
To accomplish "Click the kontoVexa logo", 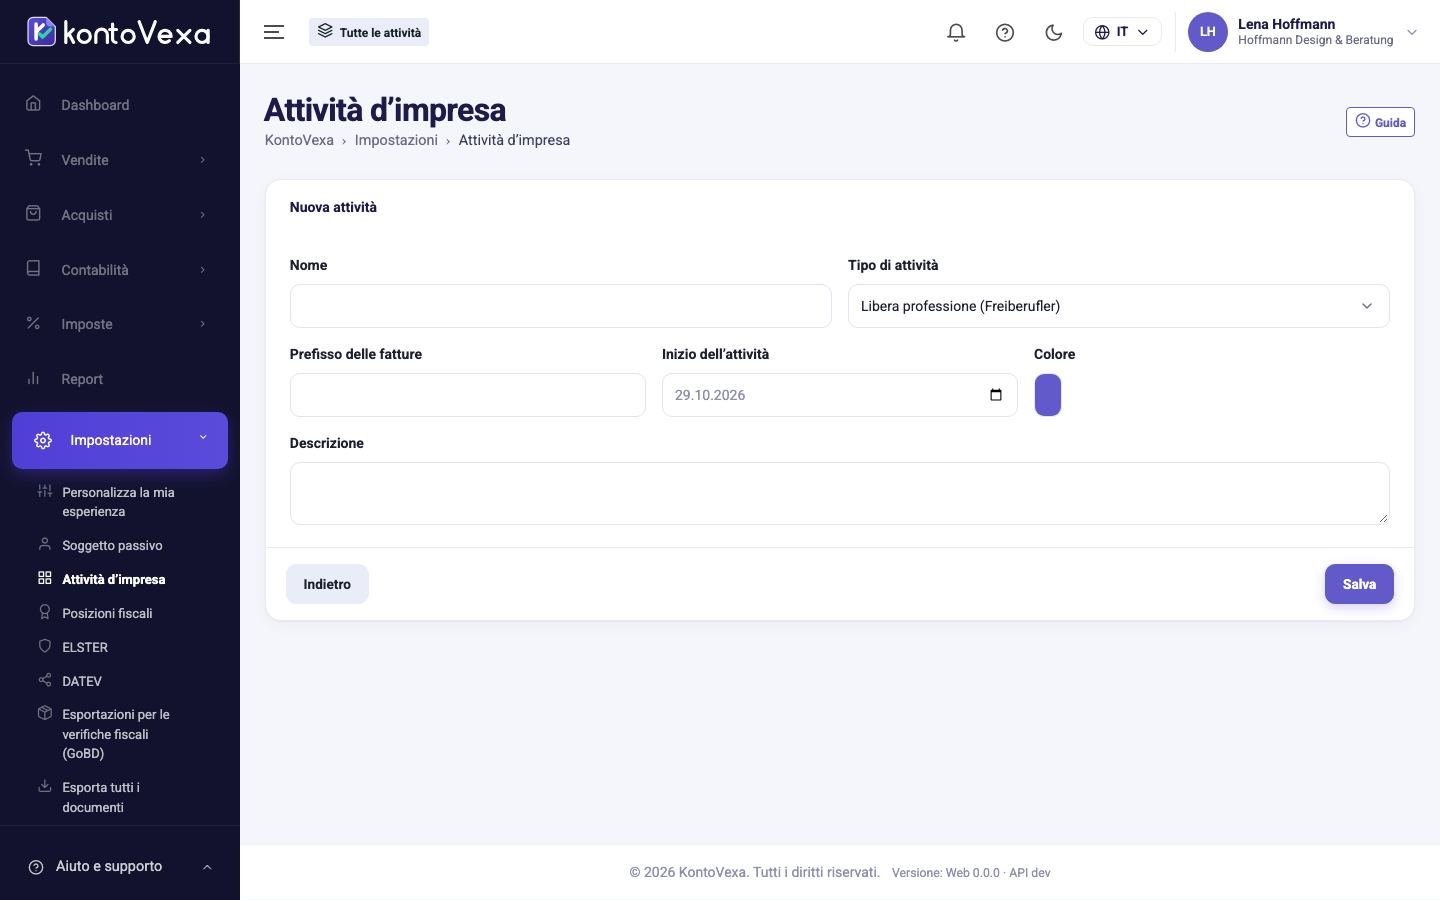I will click(119, 32).
